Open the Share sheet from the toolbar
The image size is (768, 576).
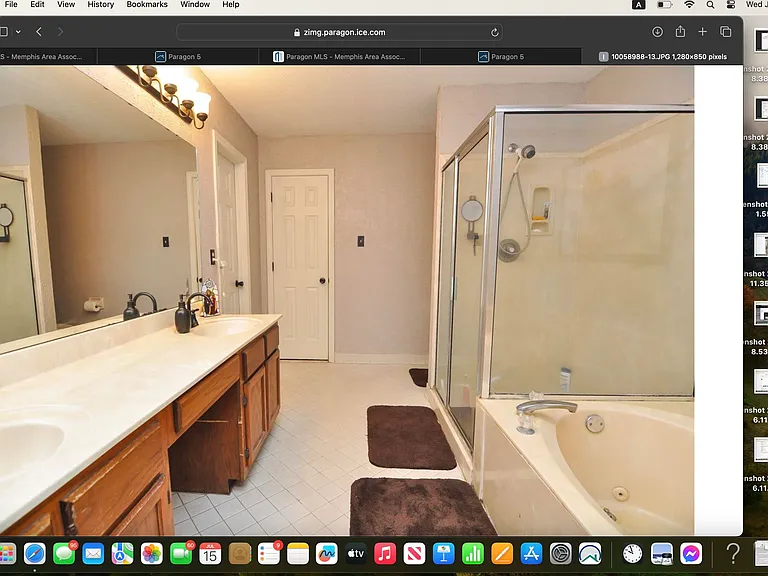pyautogui.click(x=680, y=31)
